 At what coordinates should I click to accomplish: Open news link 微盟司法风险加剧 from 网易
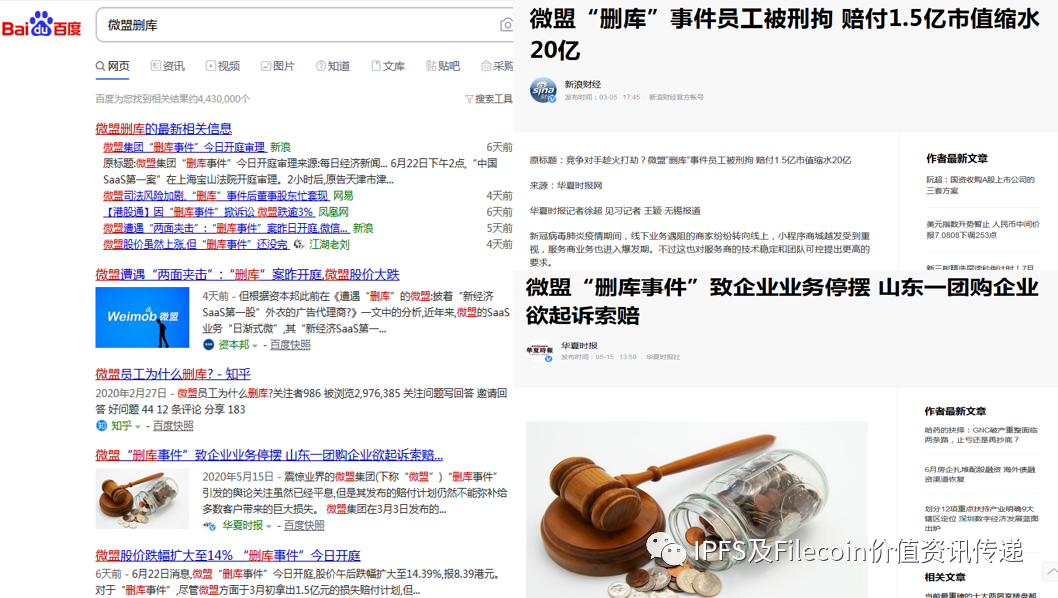pos(215,196)
